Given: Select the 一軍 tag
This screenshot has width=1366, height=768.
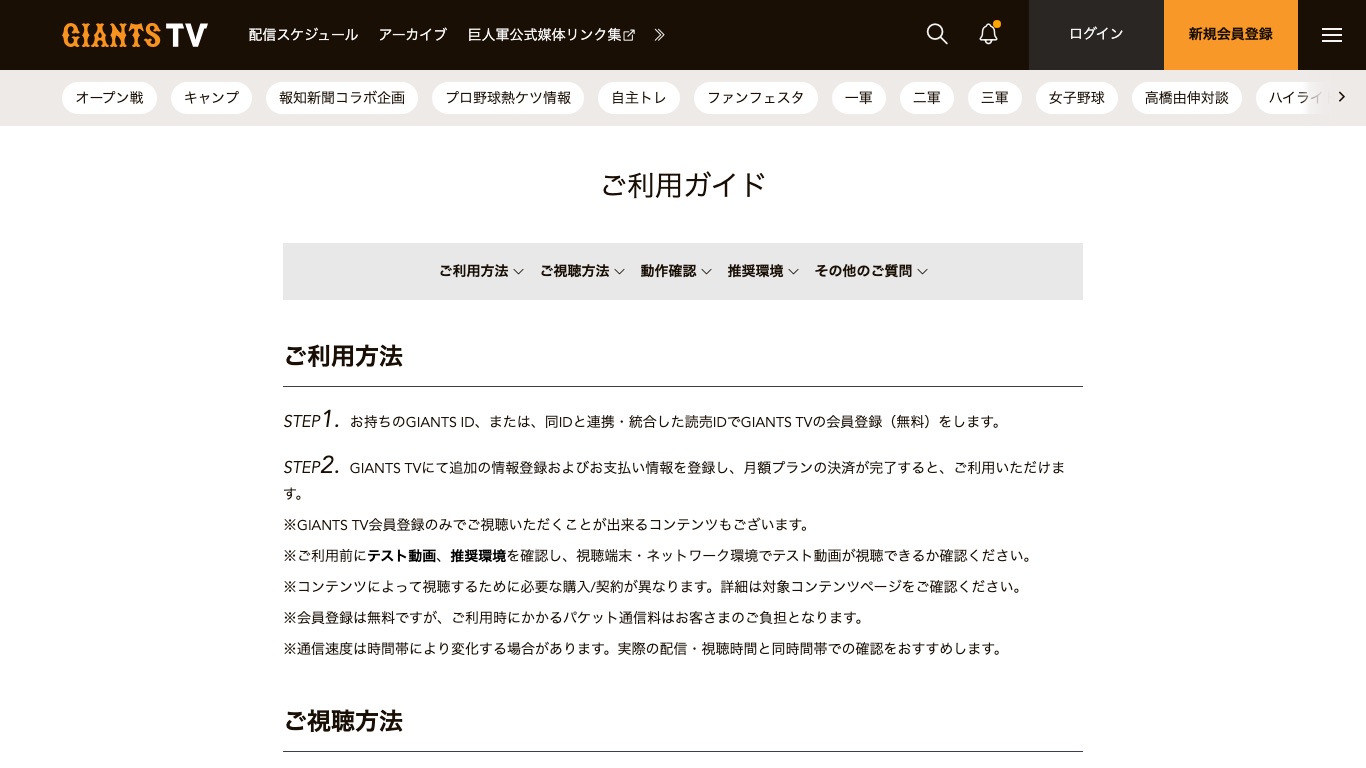Looking at the screenshot, I should (x=859, y=98).
